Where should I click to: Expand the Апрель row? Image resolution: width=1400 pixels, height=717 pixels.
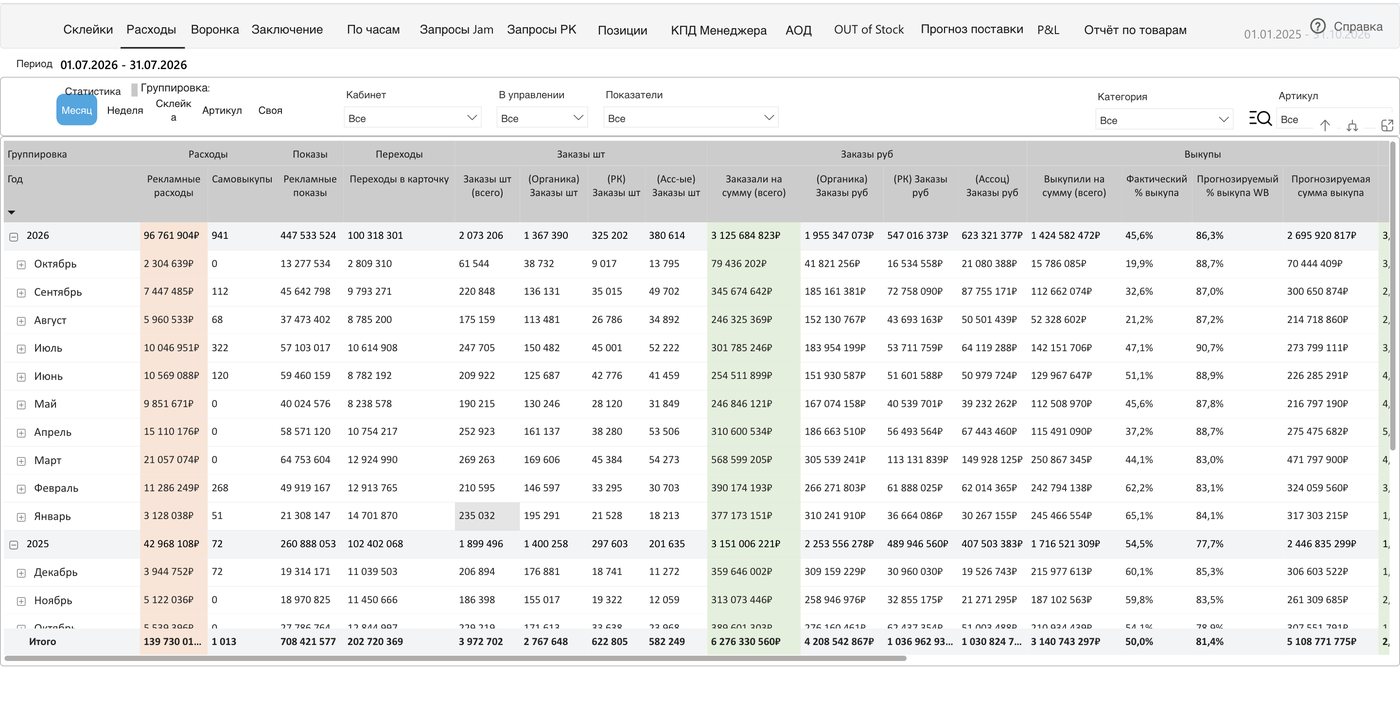tap(21, 433)
